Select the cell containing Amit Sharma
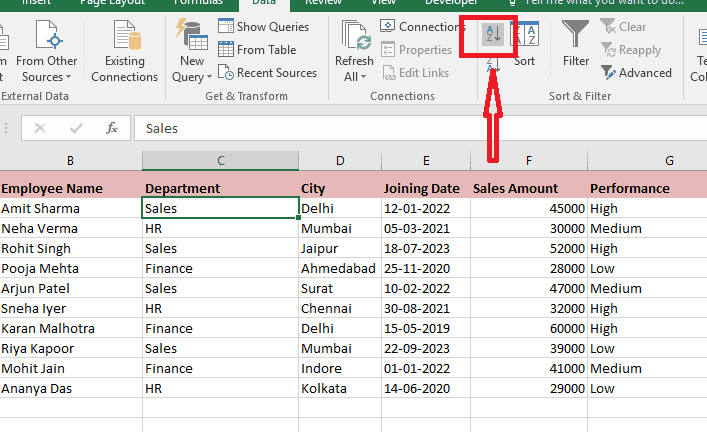Viewport: 707px width, 432px height. point(70,208)
